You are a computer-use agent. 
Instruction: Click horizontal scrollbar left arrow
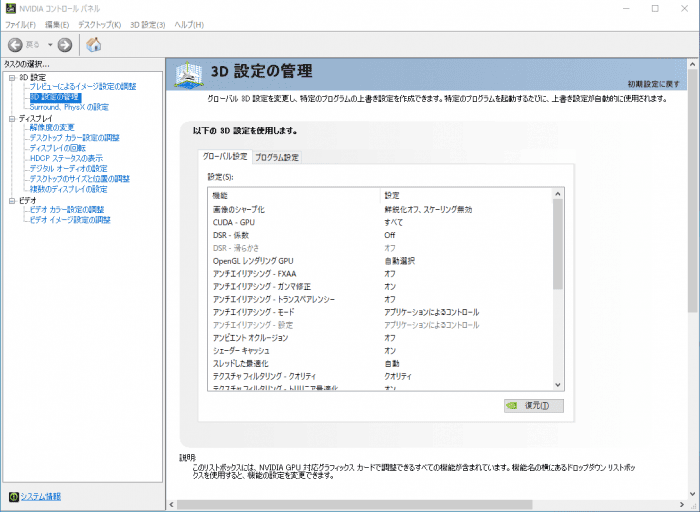pos(172,505)
